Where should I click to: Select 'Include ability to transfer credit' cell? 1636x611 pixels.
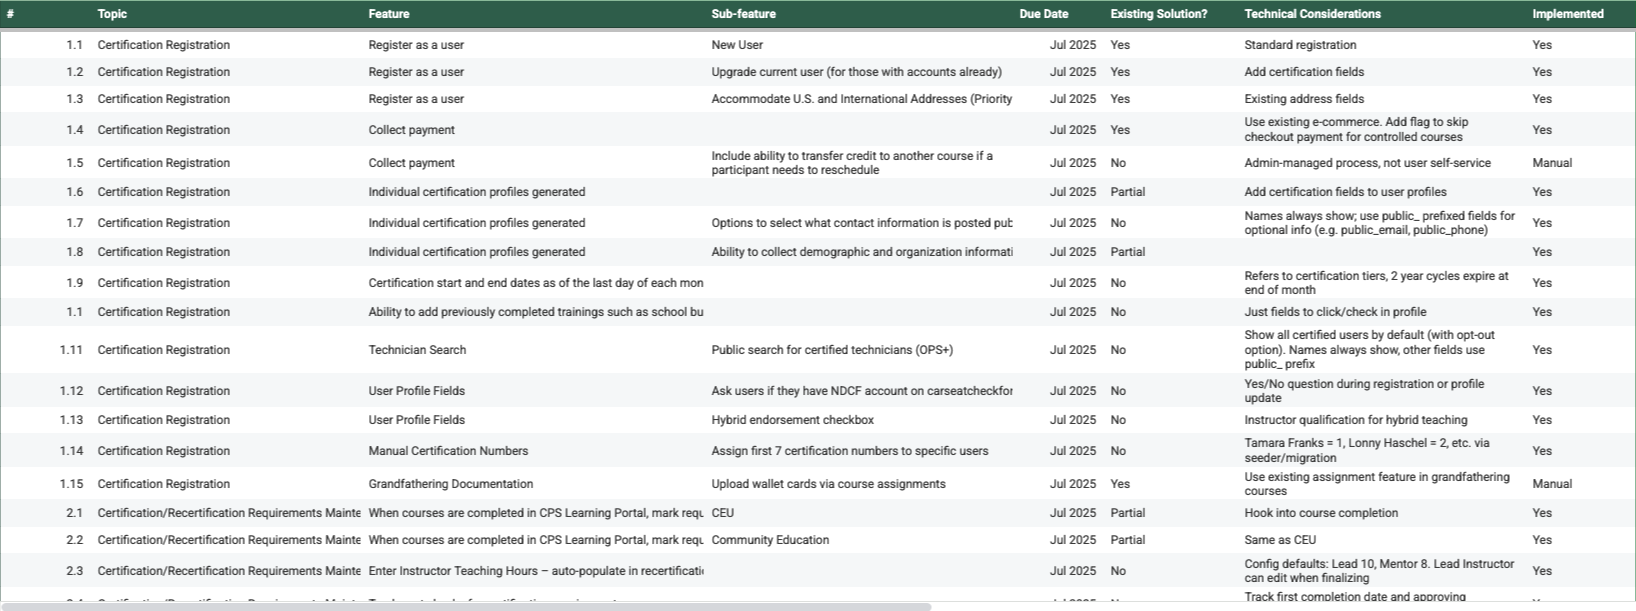(852, 163)
